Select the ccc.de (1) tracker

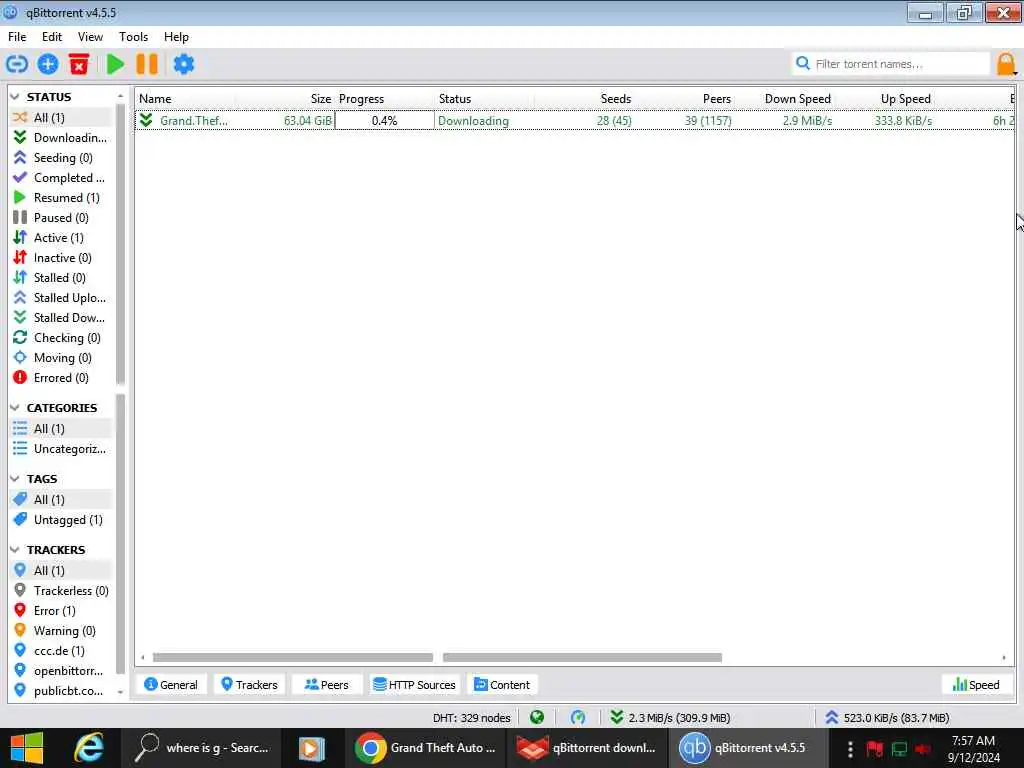(61, 650)
